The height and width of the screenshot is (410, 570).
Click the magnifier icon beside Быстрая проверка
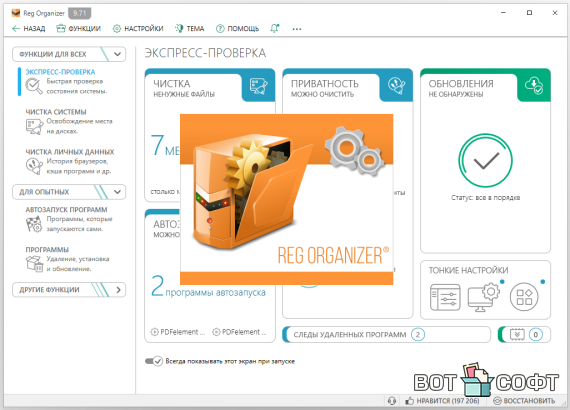pos(34,86)
